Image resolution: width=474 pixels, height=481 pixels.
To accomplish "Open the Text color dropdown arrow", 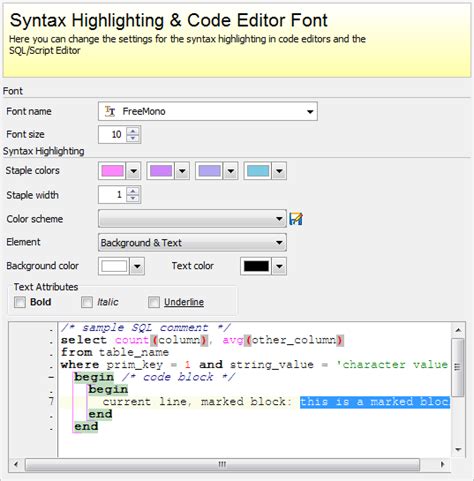I will pos(279,266).
